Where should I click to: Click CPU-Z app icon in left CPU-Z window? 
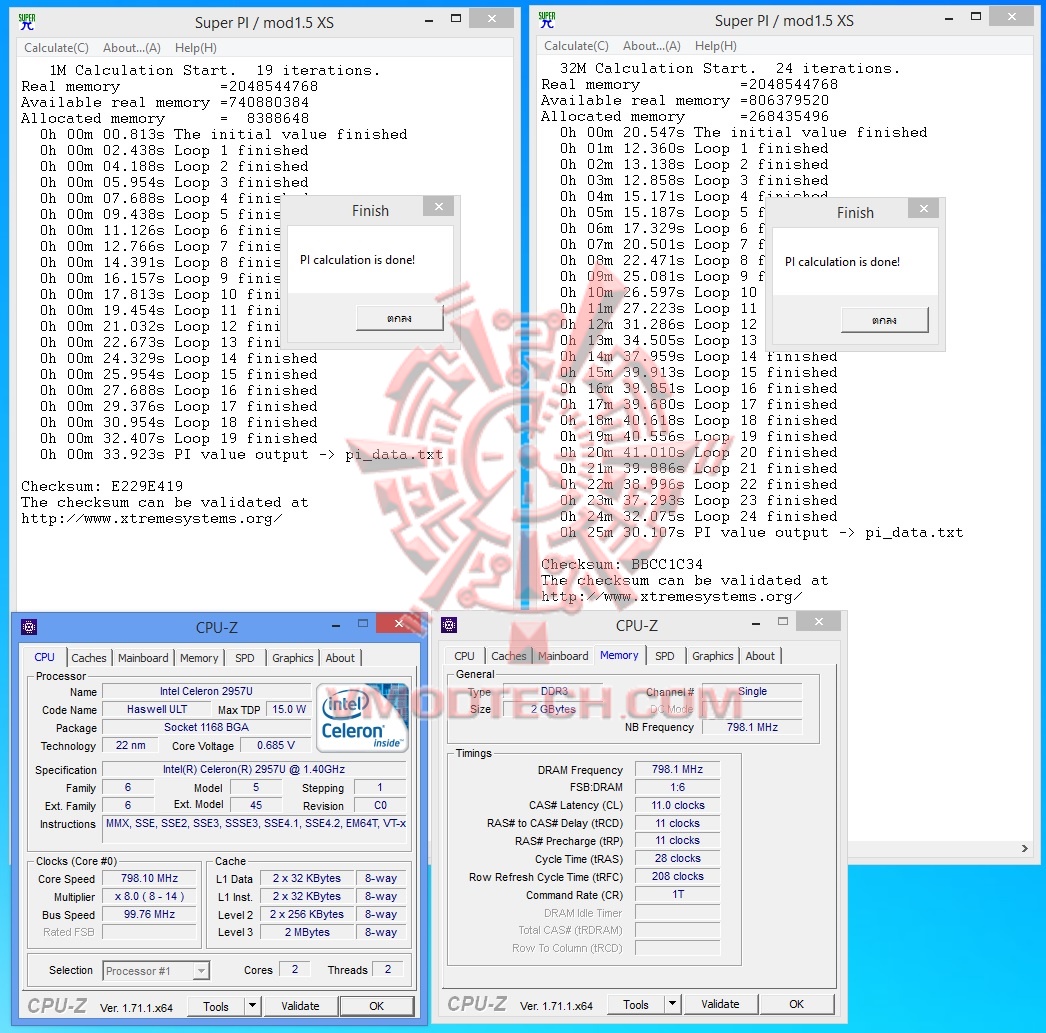[29, 627]
